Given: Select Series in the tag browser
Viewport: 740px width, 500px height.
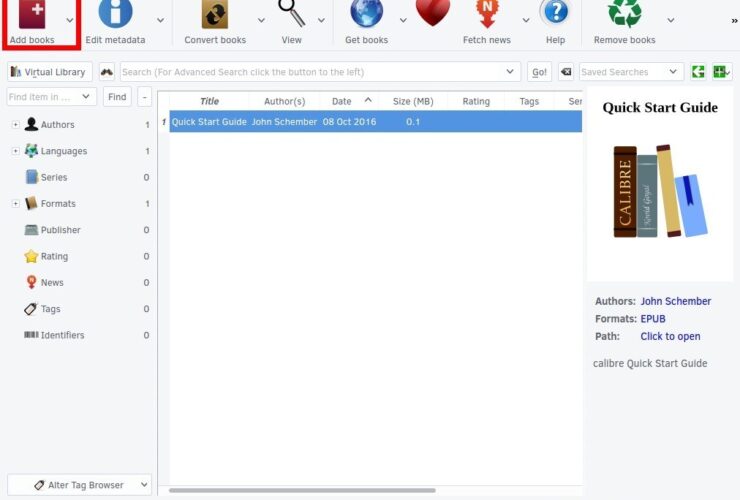Looking at the screenshot, I should [x=54, y=178].
